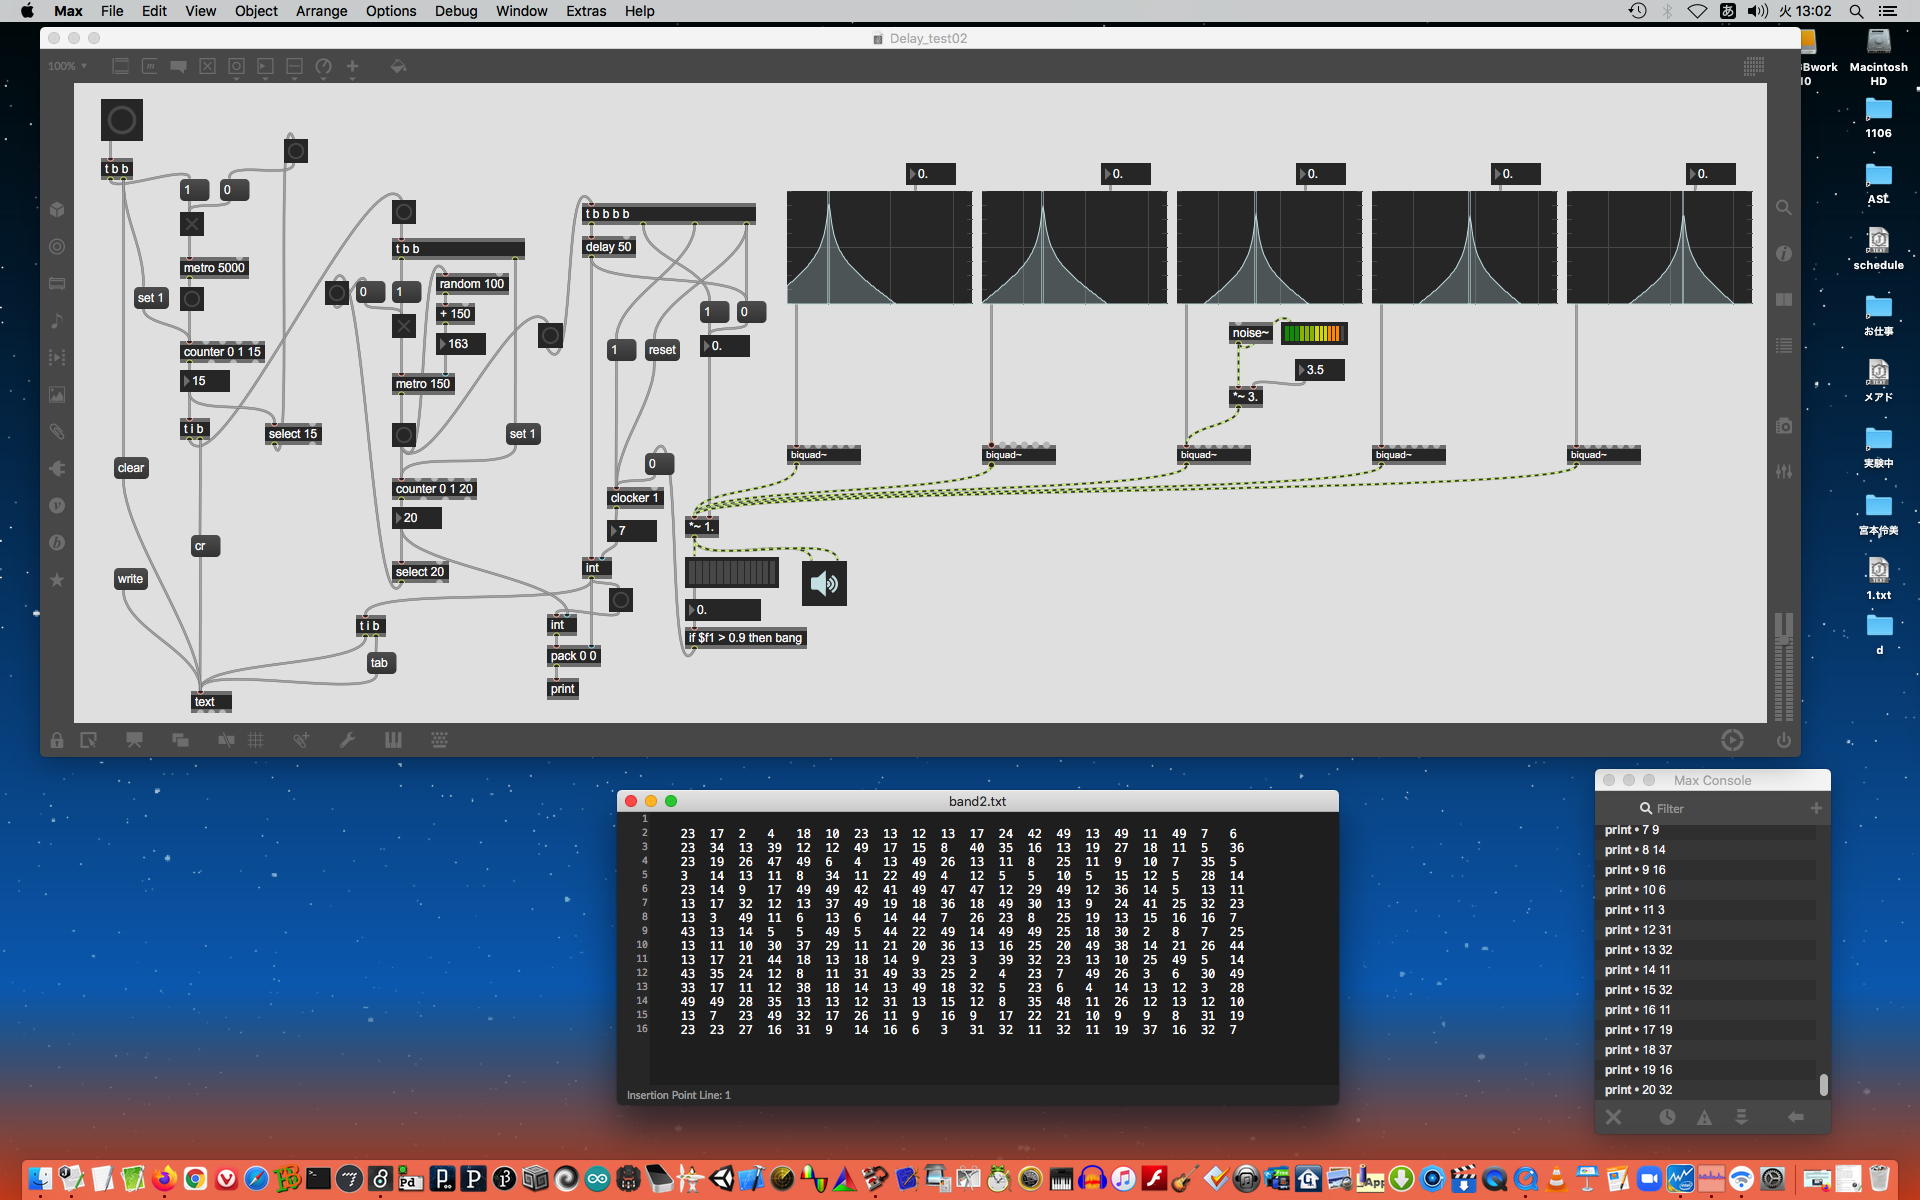
Task: Open the Extras menu
Action: (585, 11)
